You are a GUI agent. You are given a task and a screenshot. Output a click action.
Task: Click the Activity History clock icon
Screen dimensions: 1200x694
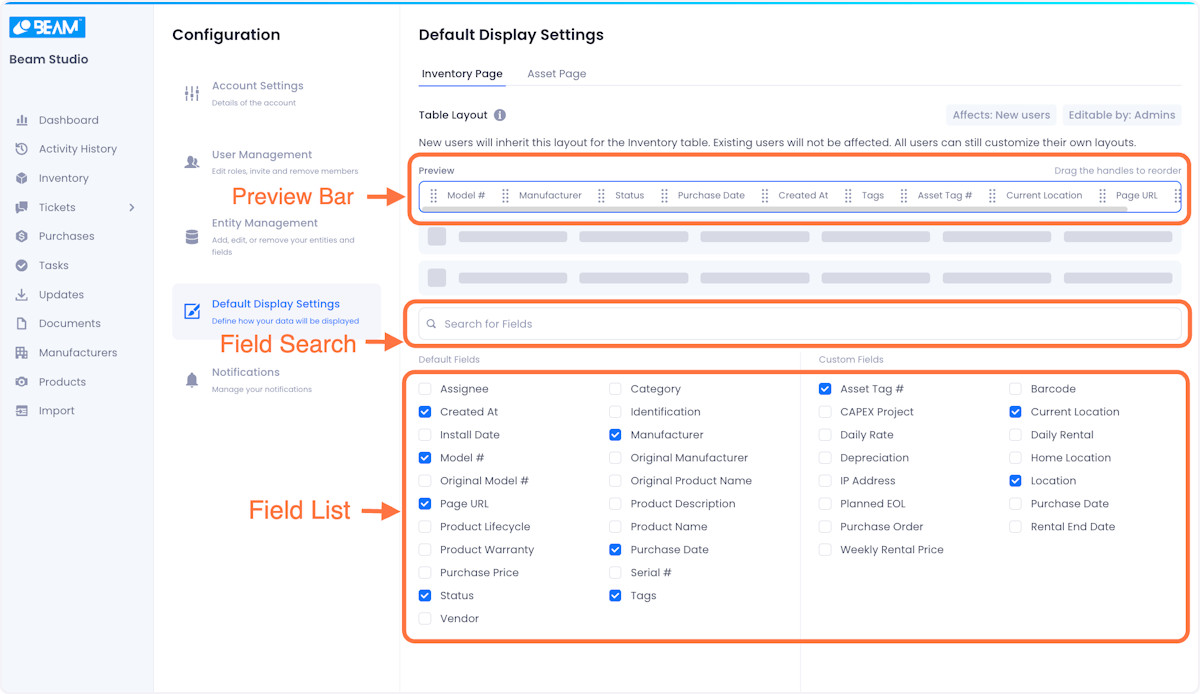(22, 149)
